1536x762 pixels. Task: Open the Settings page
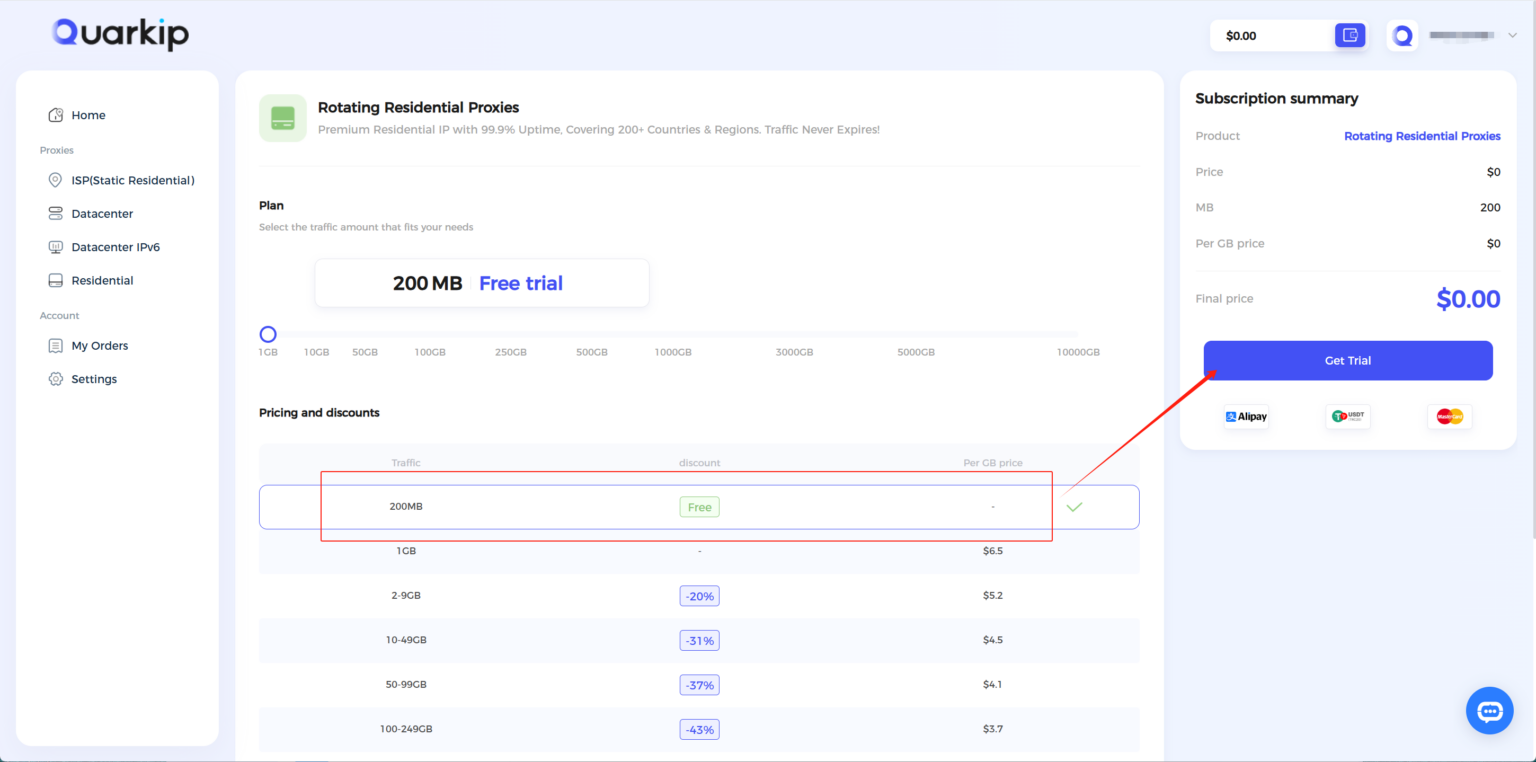tap(95, 378)
